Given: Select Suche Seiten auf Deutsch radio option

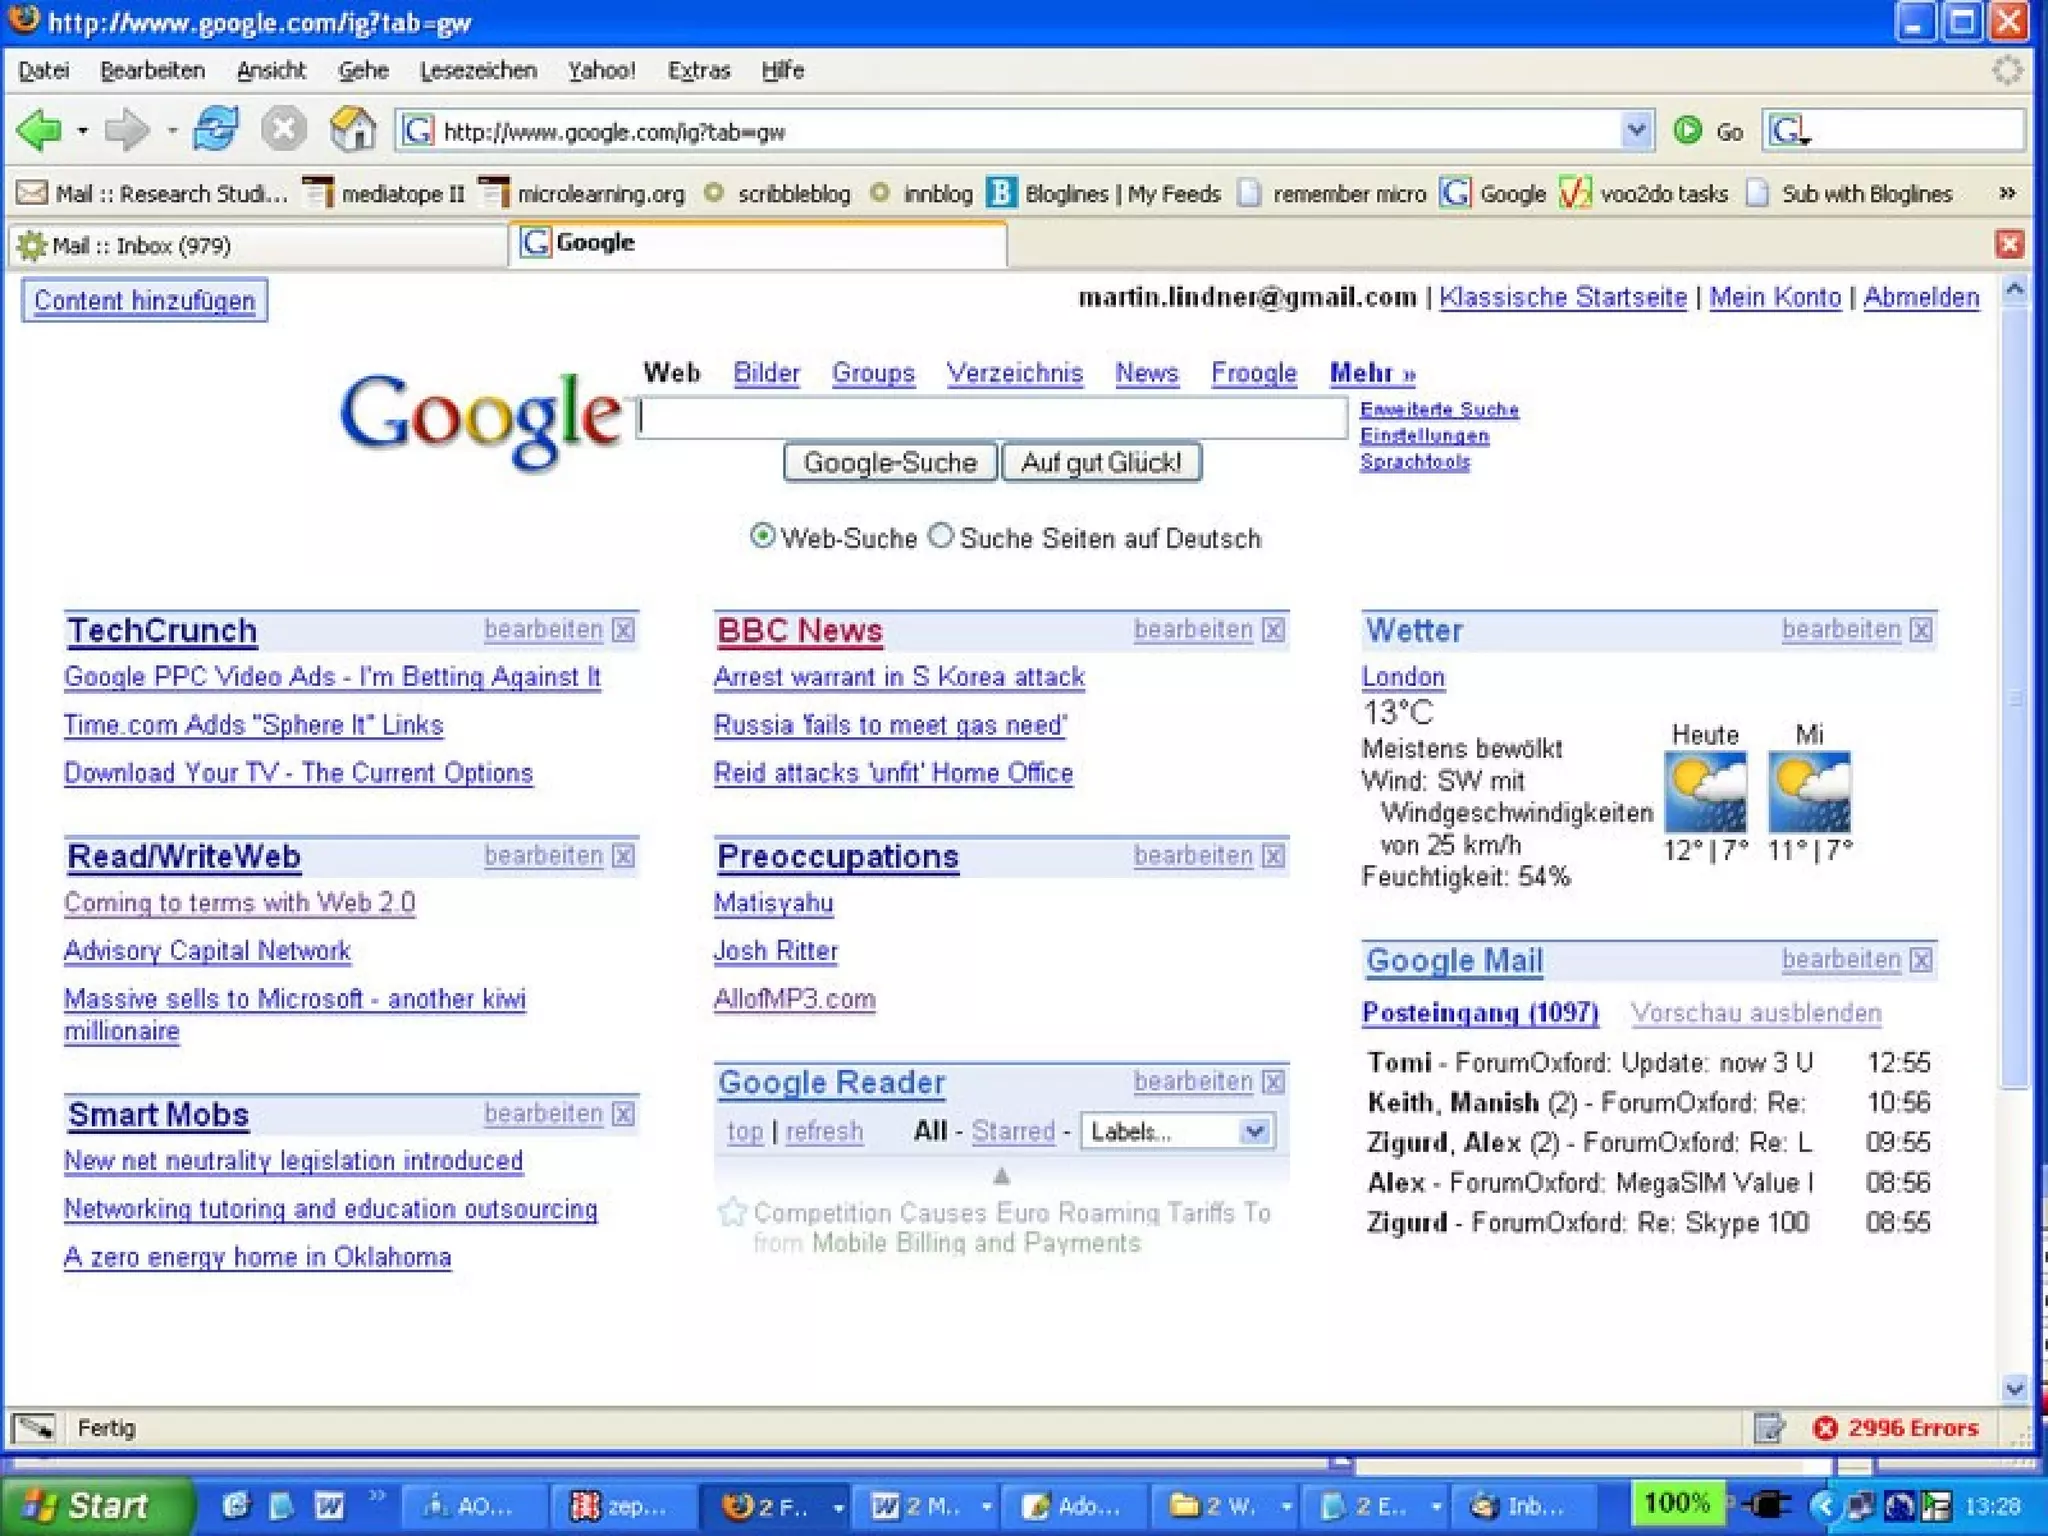Looking at the screenshot, I should pos(940,536).
